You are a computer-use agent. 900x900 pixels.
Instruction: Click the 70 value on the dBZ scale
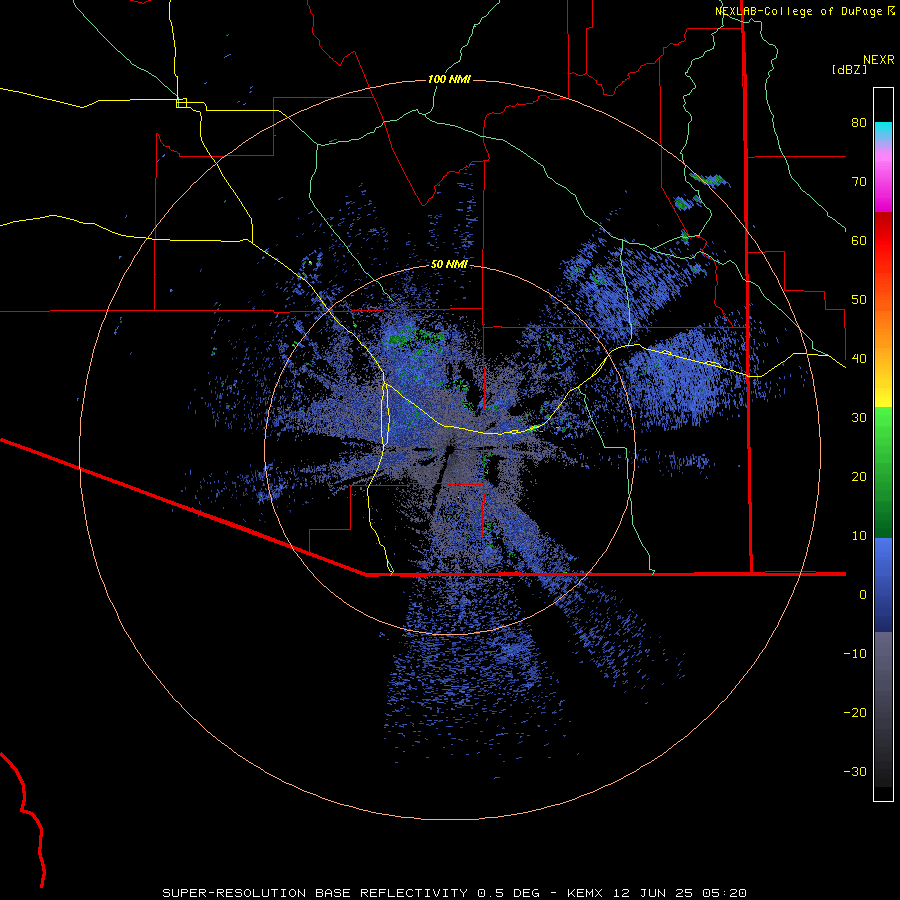point(859,182)
